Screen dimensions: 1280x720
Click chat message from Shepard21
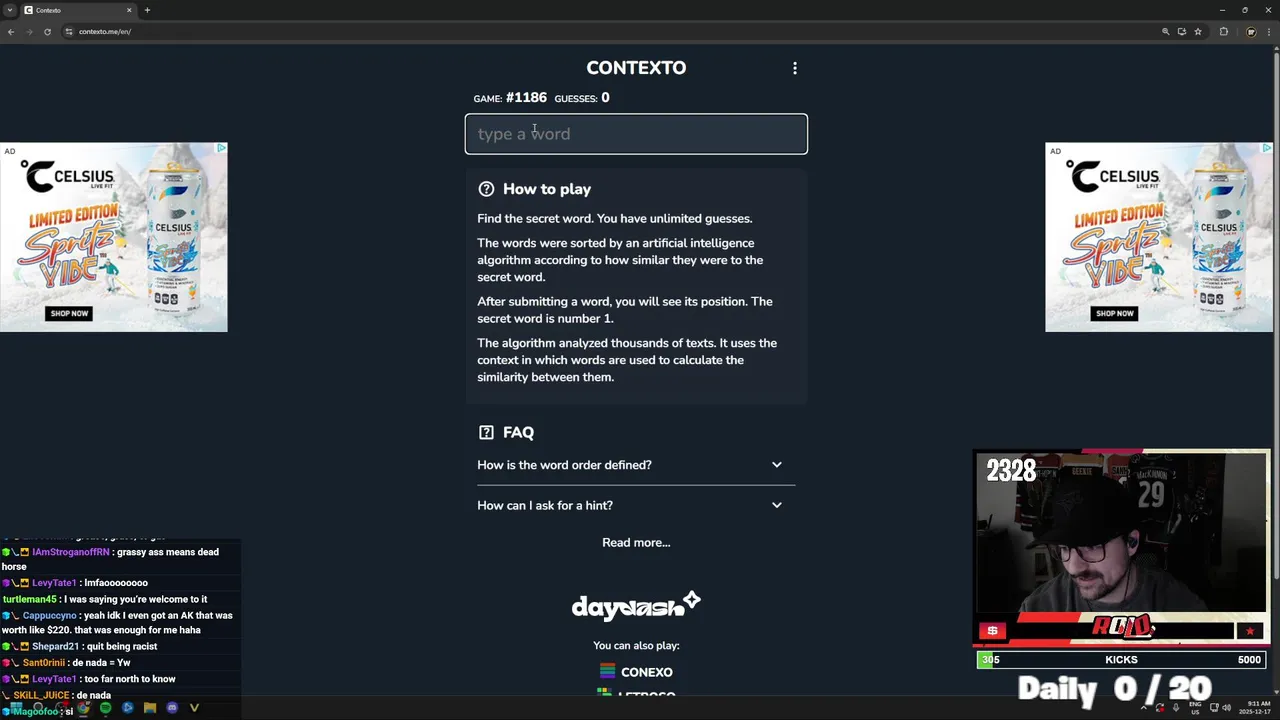click(80, 646)
